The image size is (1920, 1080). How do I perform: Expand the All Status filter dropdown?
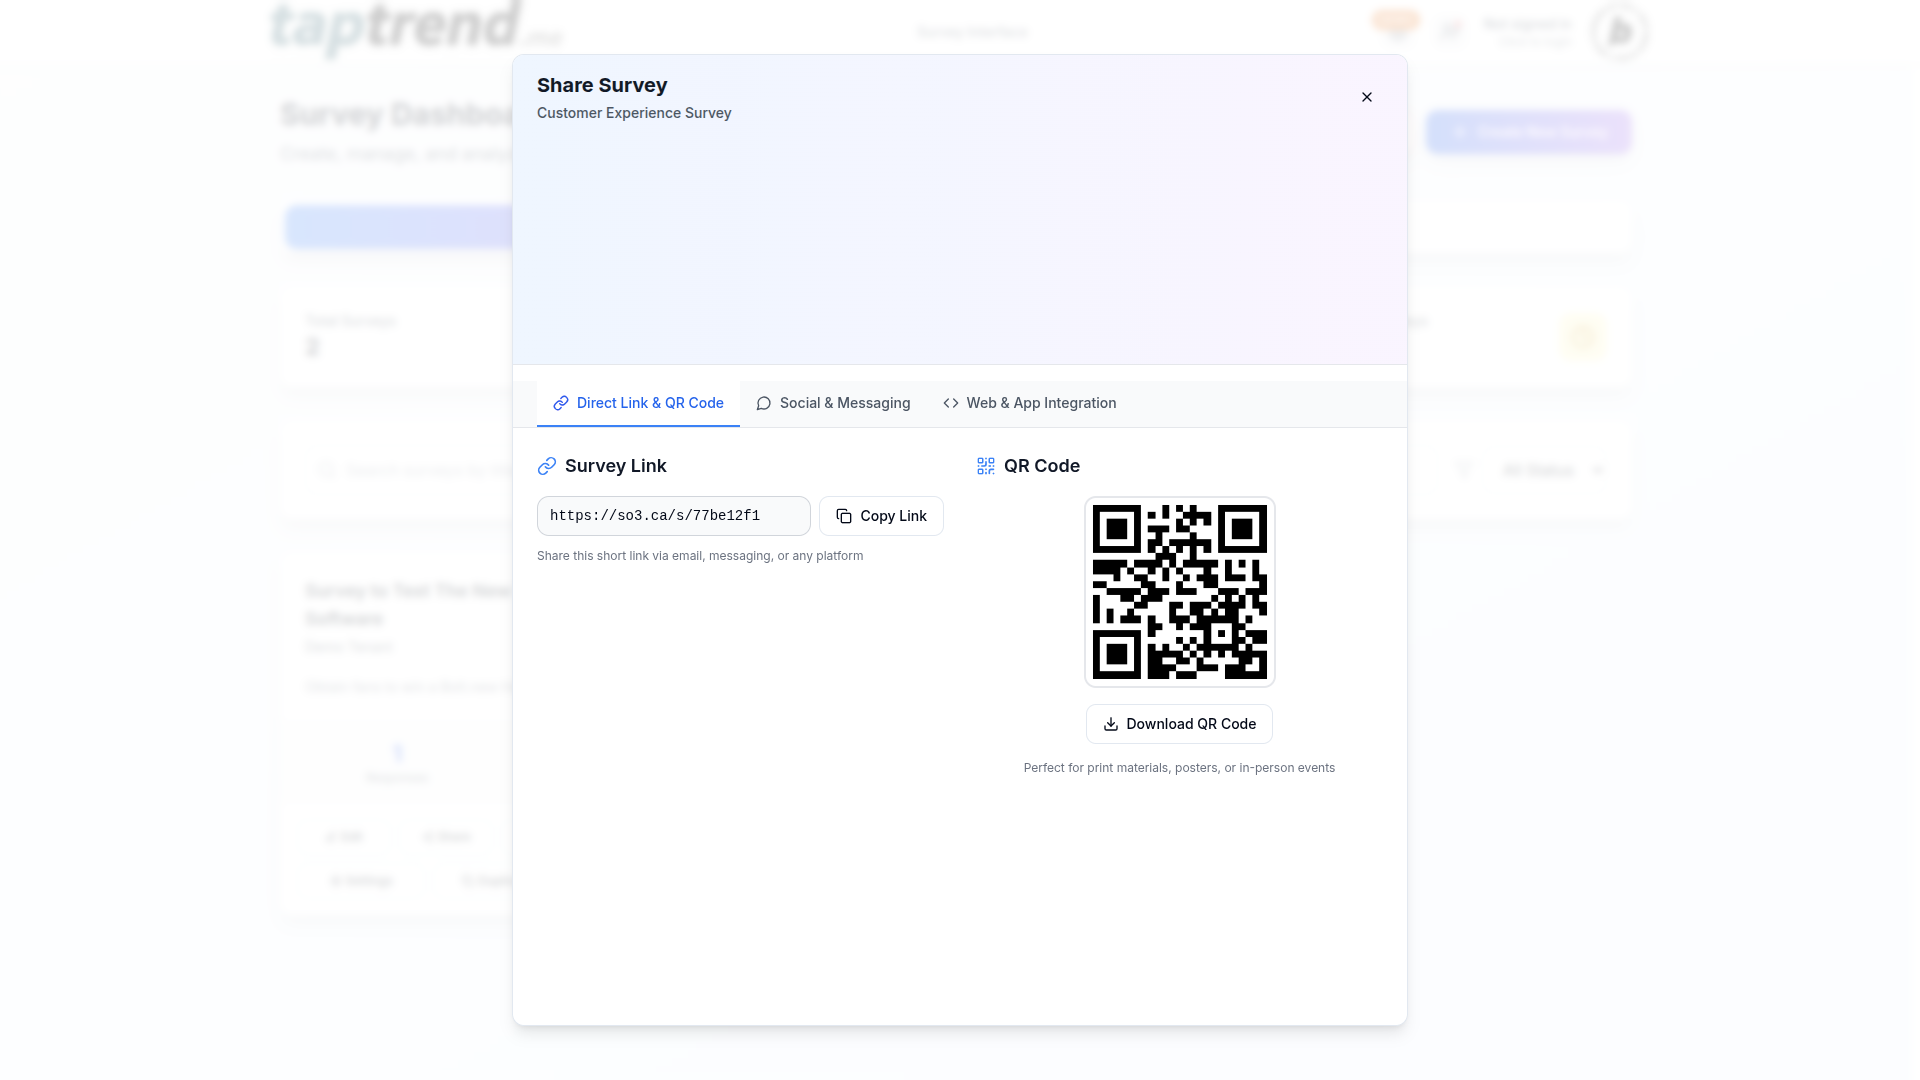[1552, 470]
